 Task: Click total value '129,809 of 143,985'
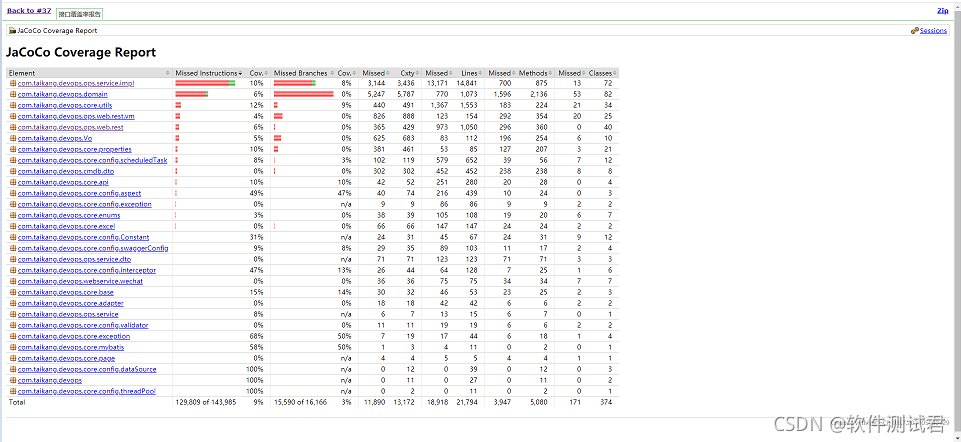[x=206, y=402]
